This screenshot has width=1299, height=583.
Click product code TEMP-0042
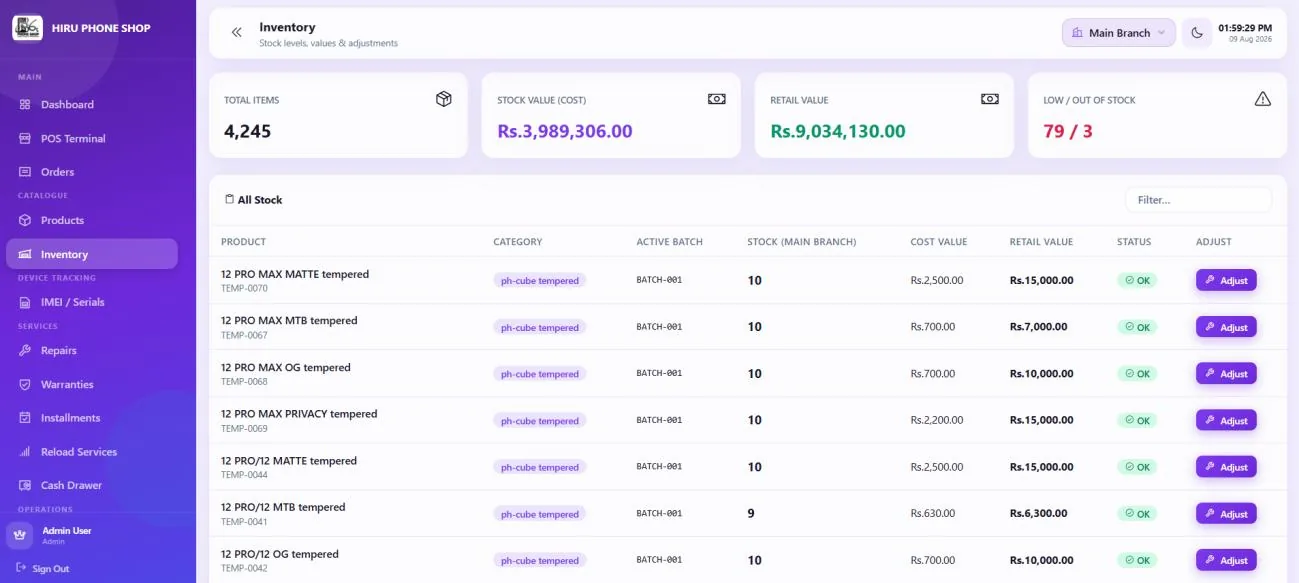pos(244,568)
